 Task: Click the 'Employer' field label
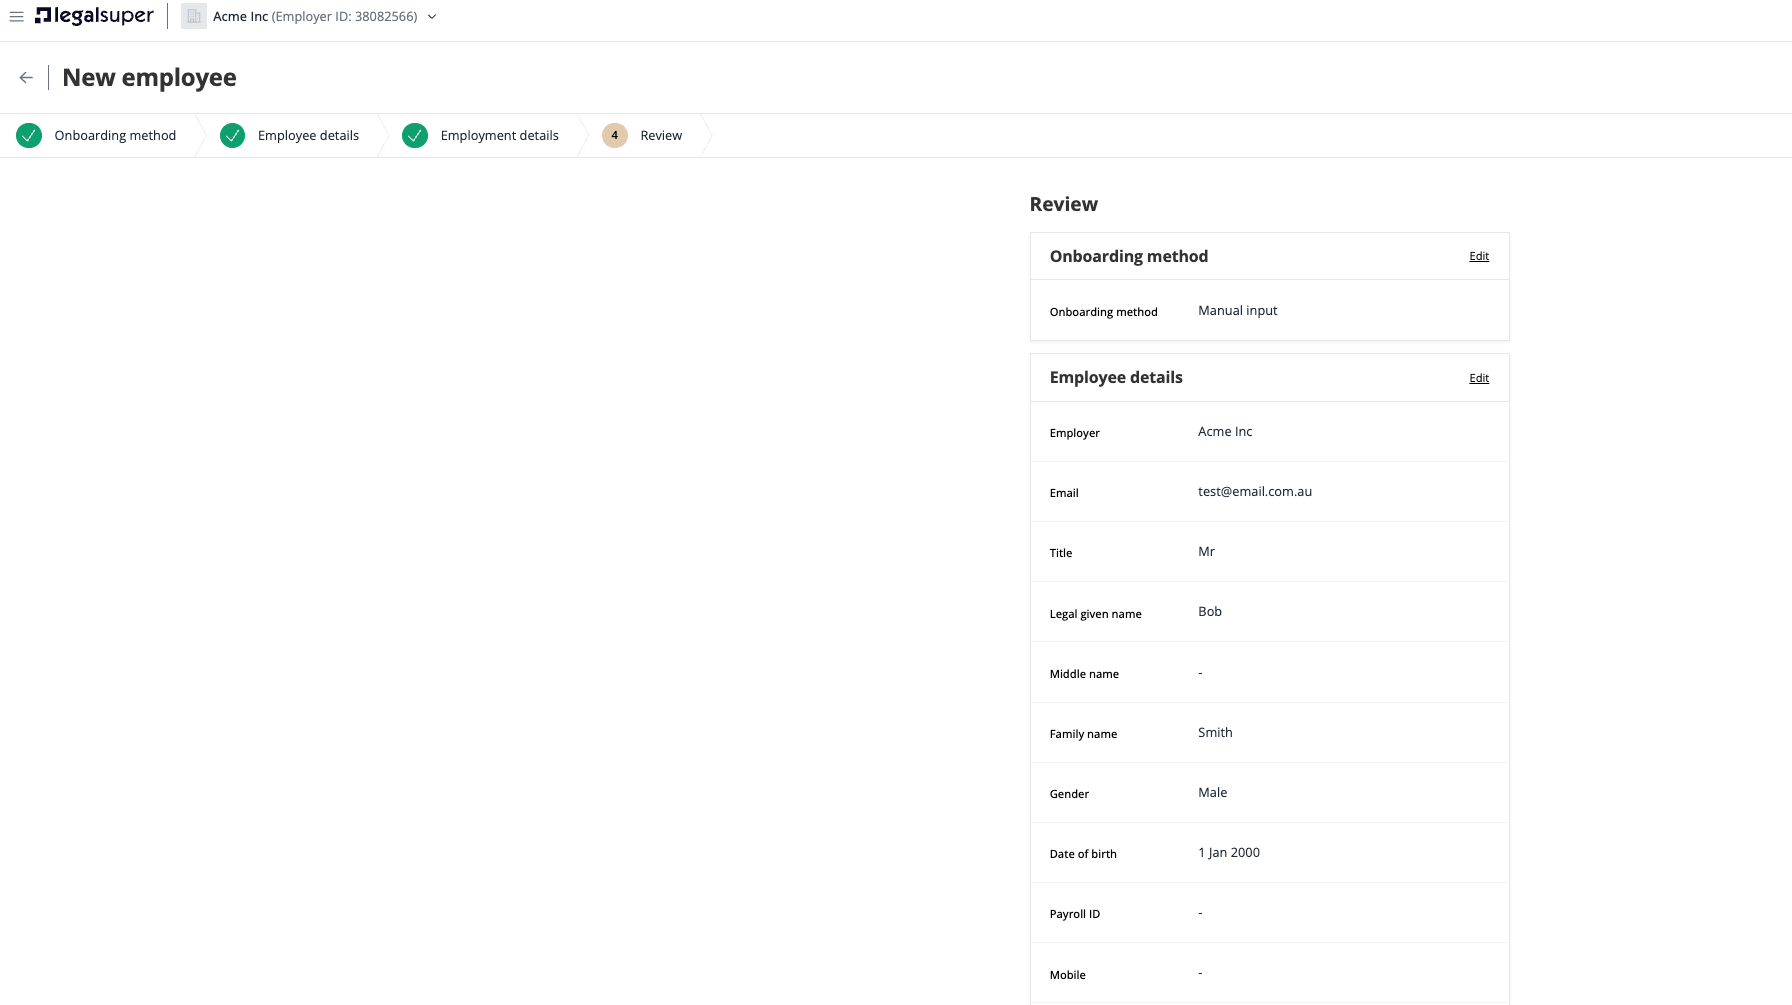tap(1074, 433)
